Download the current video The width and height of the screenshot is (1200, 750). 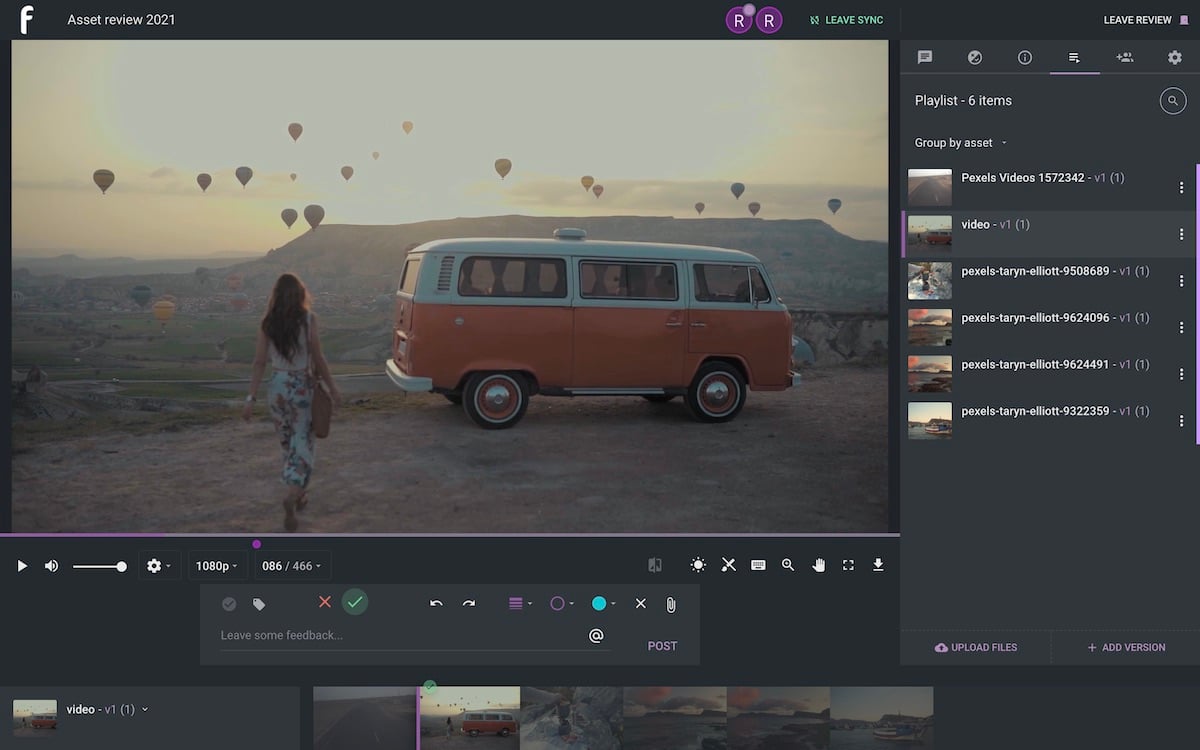click(x=878, y=565)
